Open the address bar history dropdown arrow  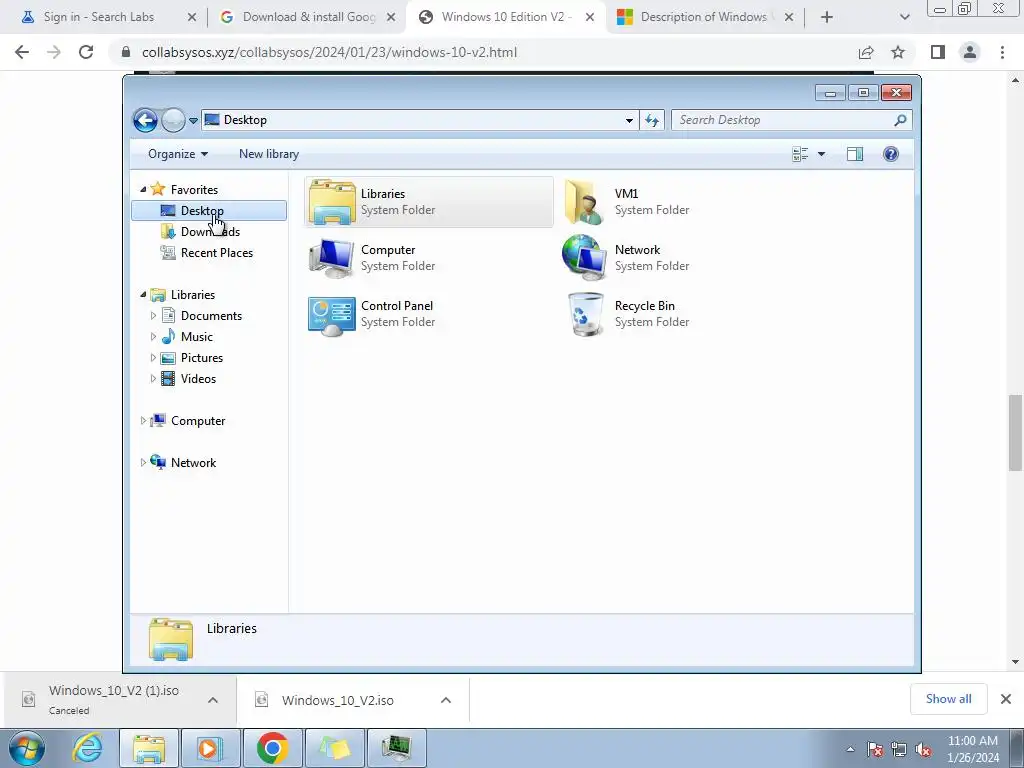[629, 120]
